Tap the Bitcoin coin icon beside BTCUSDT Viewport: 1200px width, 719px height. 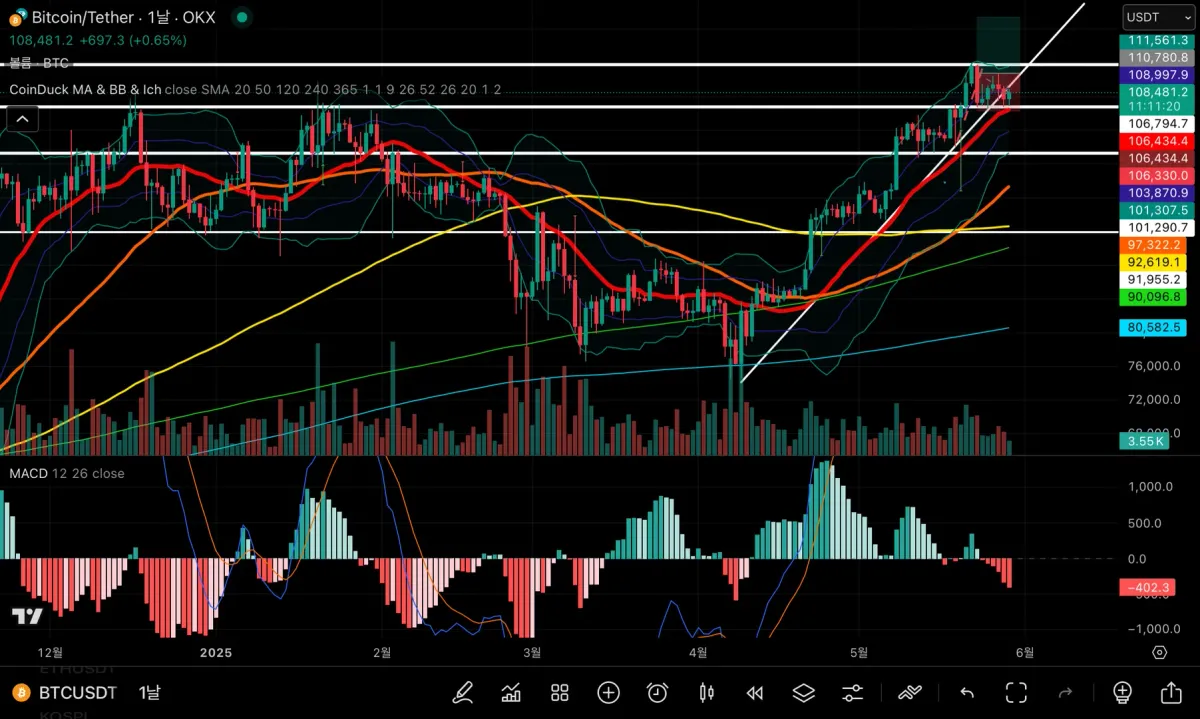tap(20, 692)
